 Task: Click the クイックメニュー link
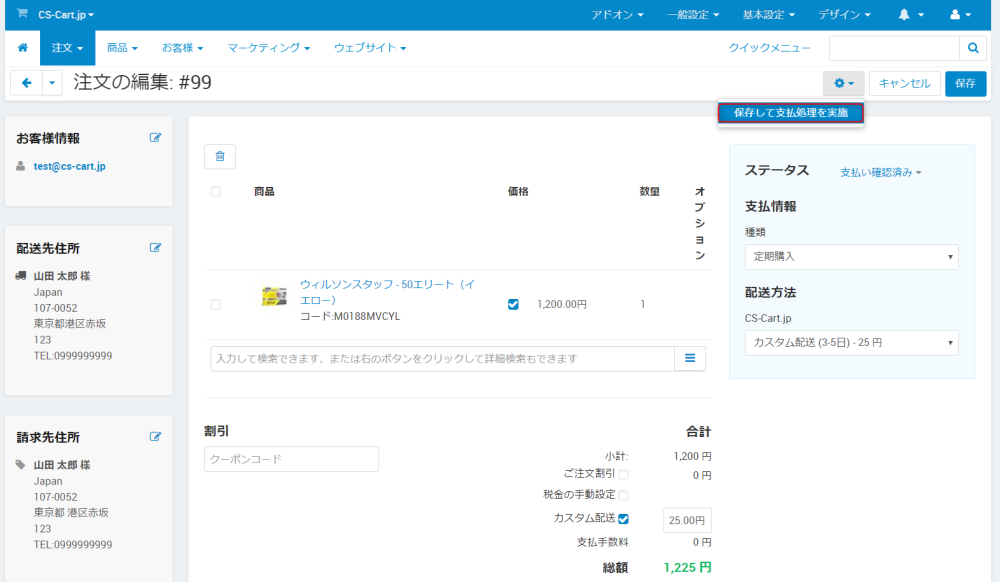(x=770, y=48)
